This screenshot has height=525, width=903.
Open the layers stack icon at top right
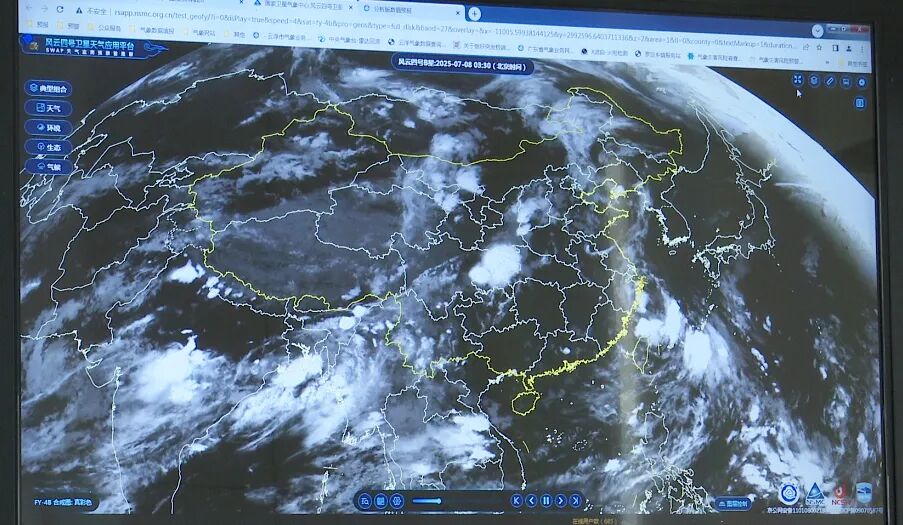[814, 81]
